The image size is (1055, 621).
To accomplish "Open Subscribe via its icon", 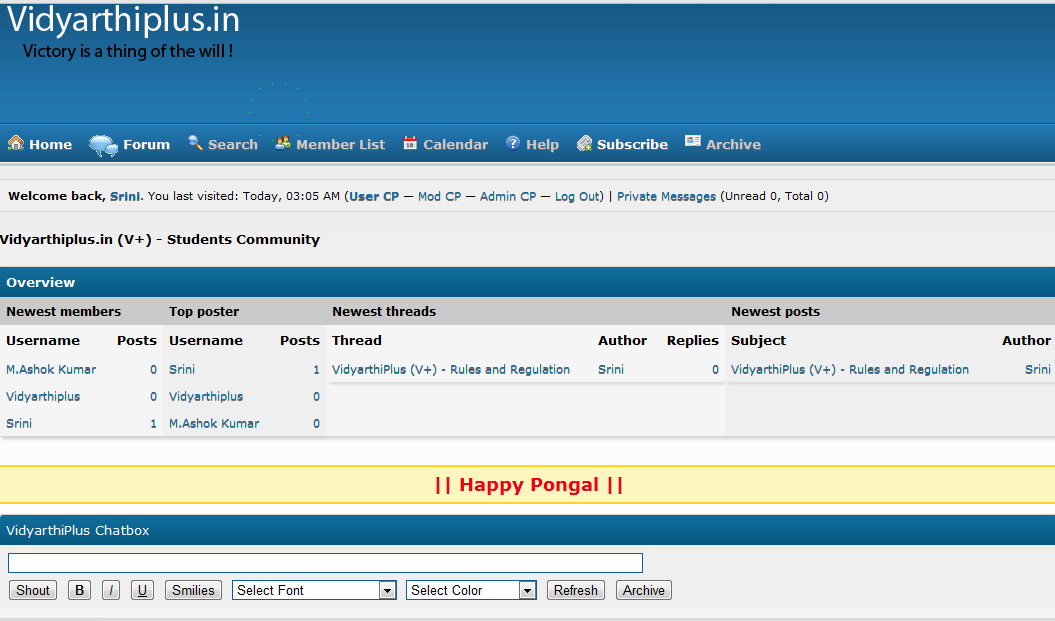I will [585, 143].
